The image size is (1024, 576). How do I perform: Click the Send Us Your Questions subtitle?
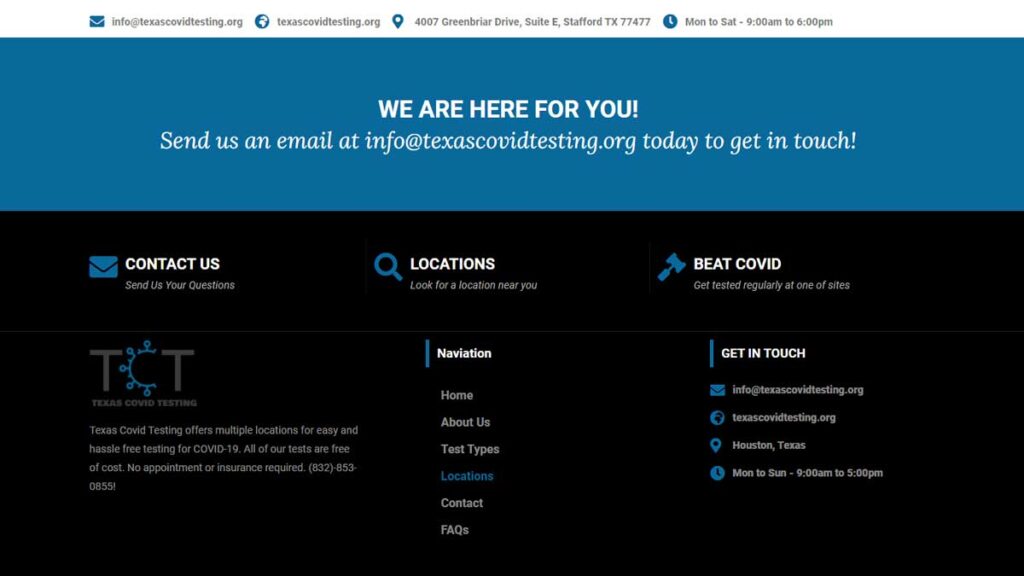click(180, 285)
